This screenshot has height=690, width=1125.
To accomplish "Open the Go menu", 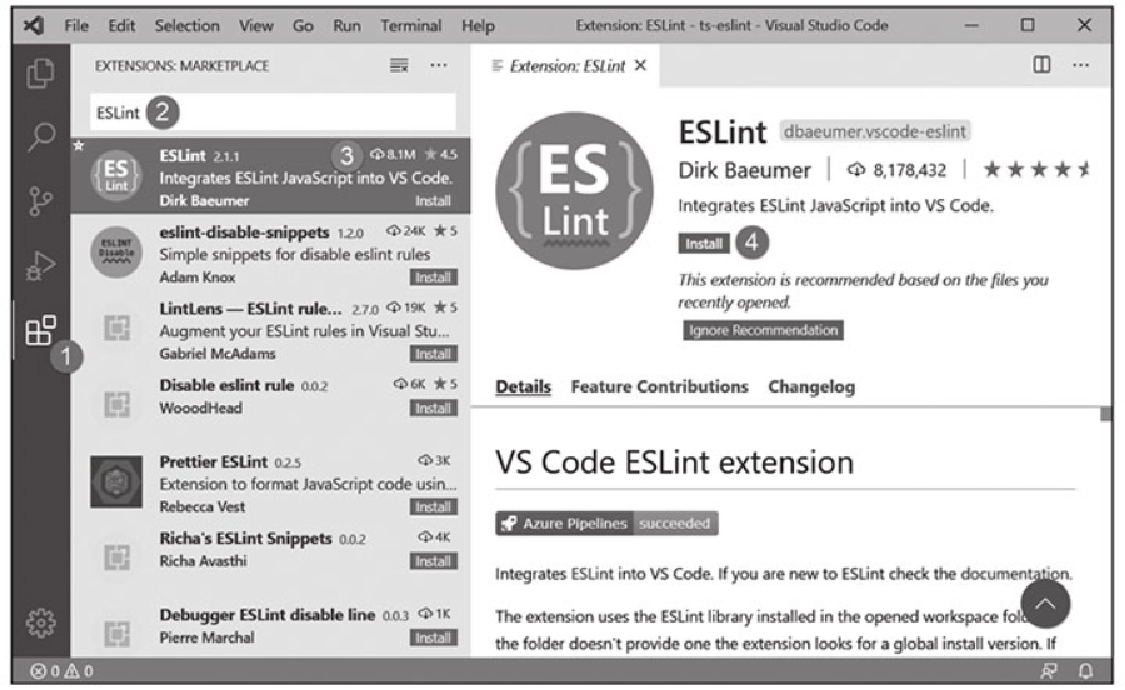I will pos(303,26).
